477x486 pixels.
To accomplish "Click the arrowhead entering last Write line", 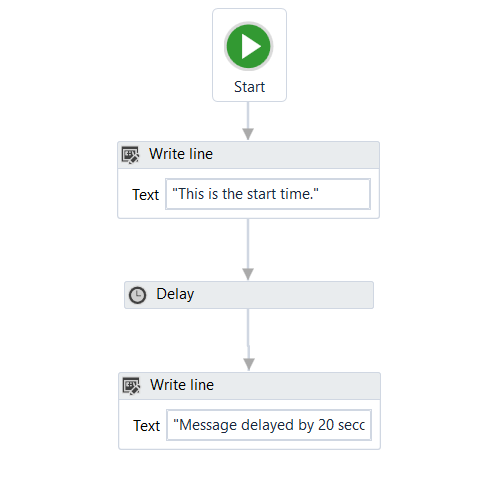I will (x=249, y=364).
